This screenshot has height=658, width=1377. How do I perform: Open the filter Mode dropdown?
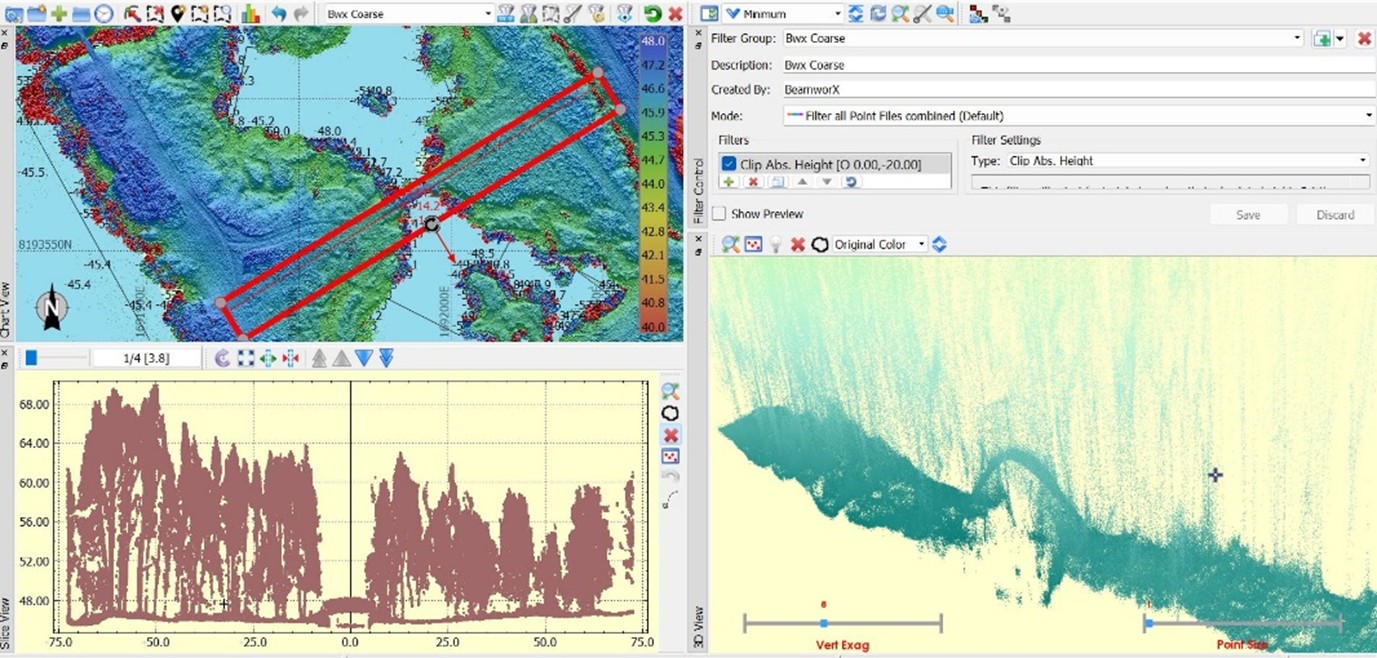[x=1369, y=116]
